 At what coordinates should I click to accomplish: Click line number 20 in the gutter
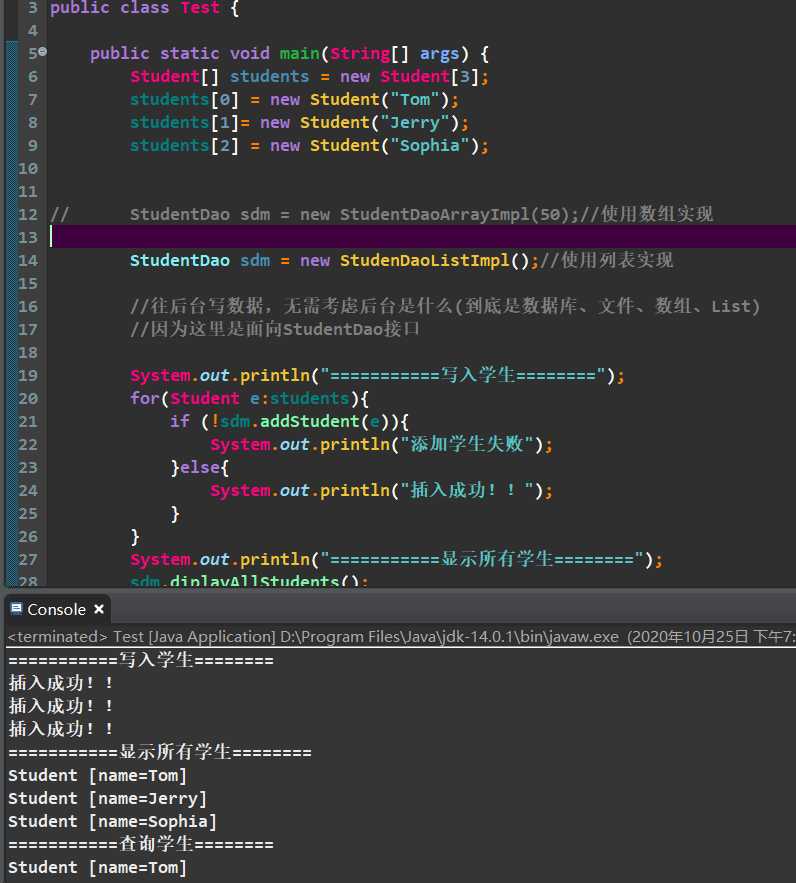(28, 398)
